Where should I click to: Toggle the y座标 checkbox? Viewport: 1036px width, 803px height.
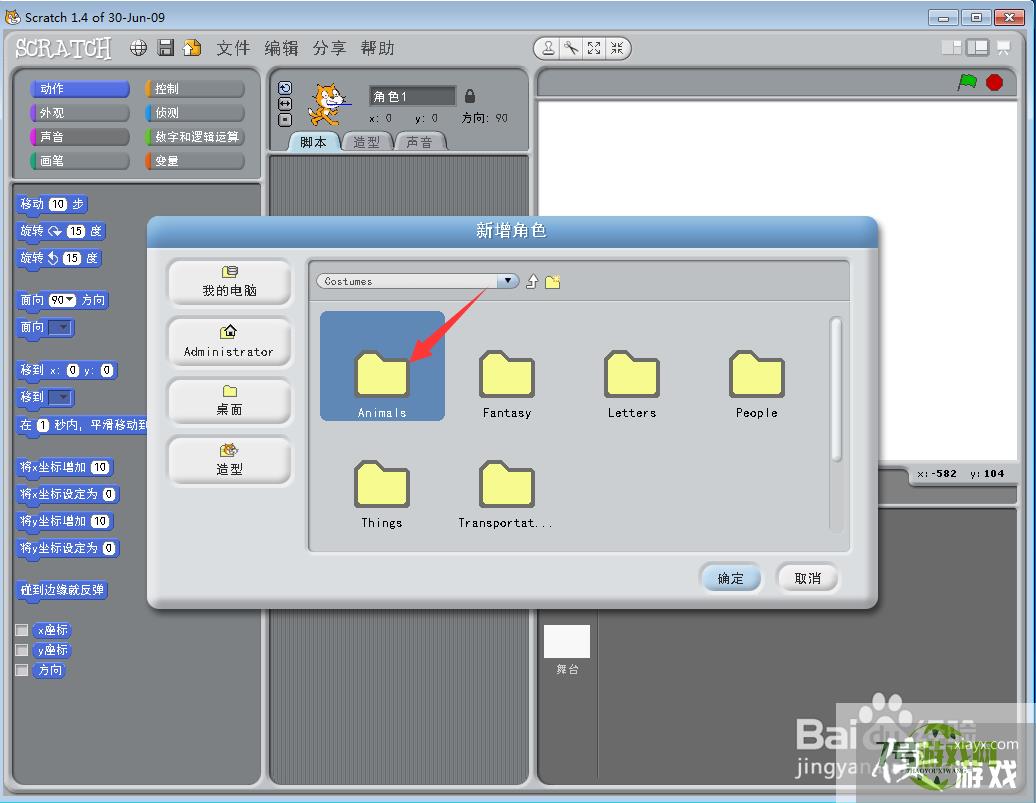[22, 650]
